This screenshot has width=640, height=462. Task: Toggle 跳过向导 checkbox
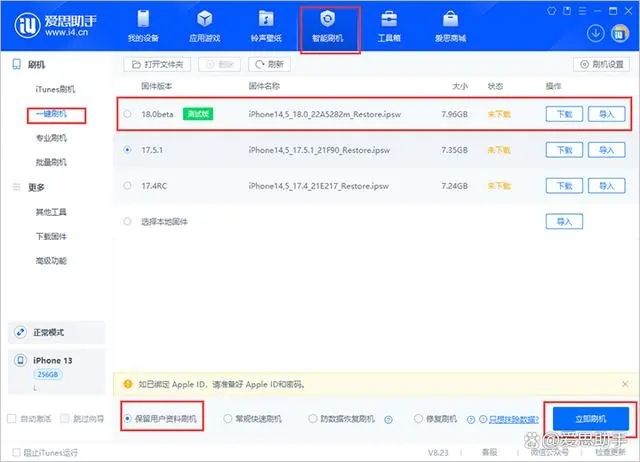point(64,419)
